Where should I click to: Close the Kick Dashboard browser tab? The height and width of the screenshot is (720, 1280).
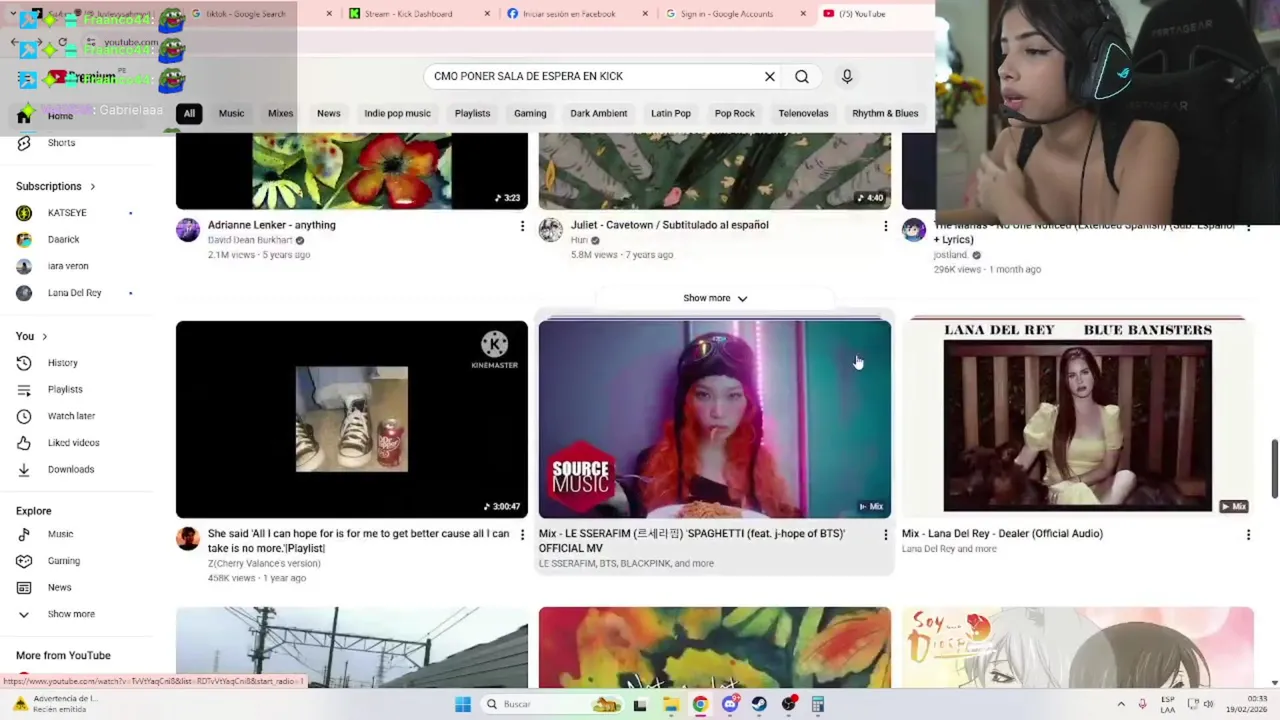(487, 14)
